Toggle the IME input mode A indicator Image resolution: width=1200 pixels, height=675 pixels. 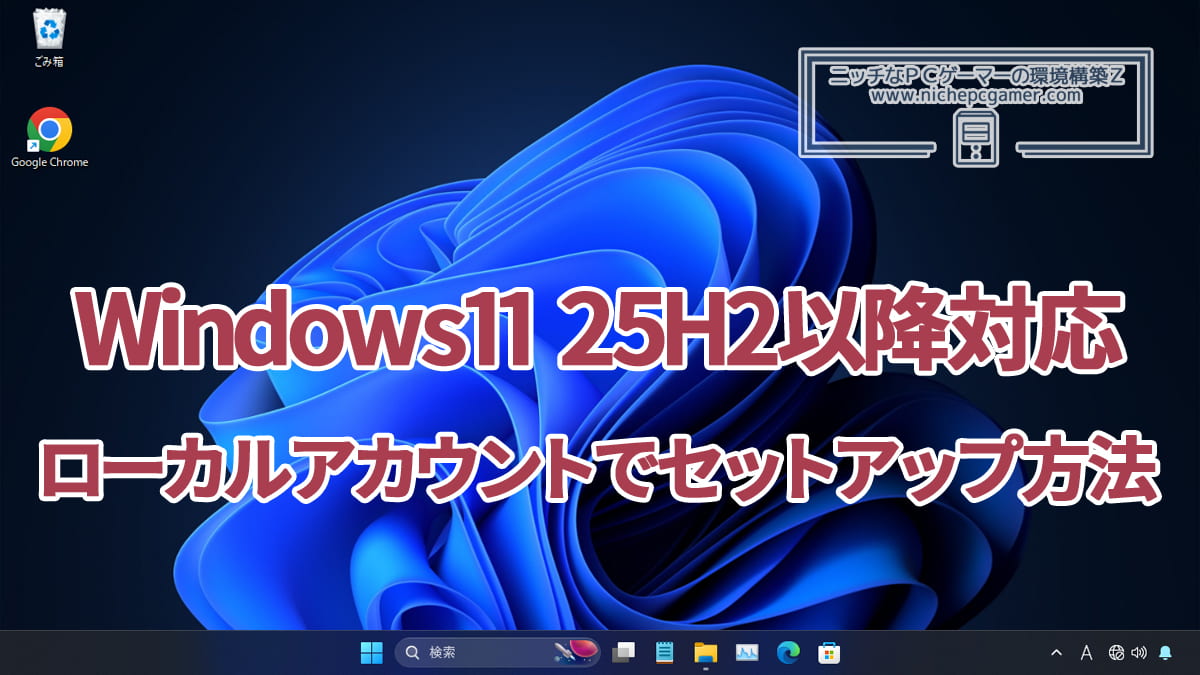(x=1086, y=653)
